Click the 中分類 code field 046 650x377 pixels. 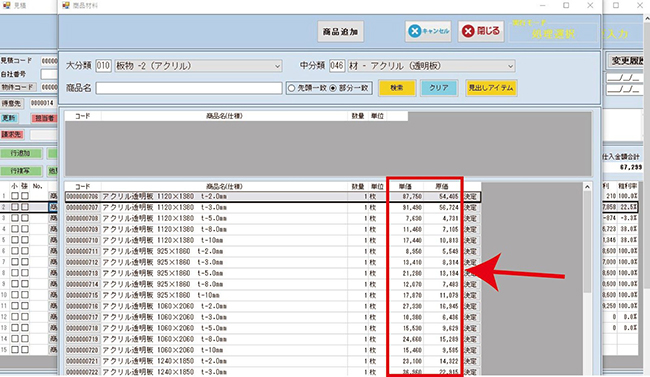[337, 66]
